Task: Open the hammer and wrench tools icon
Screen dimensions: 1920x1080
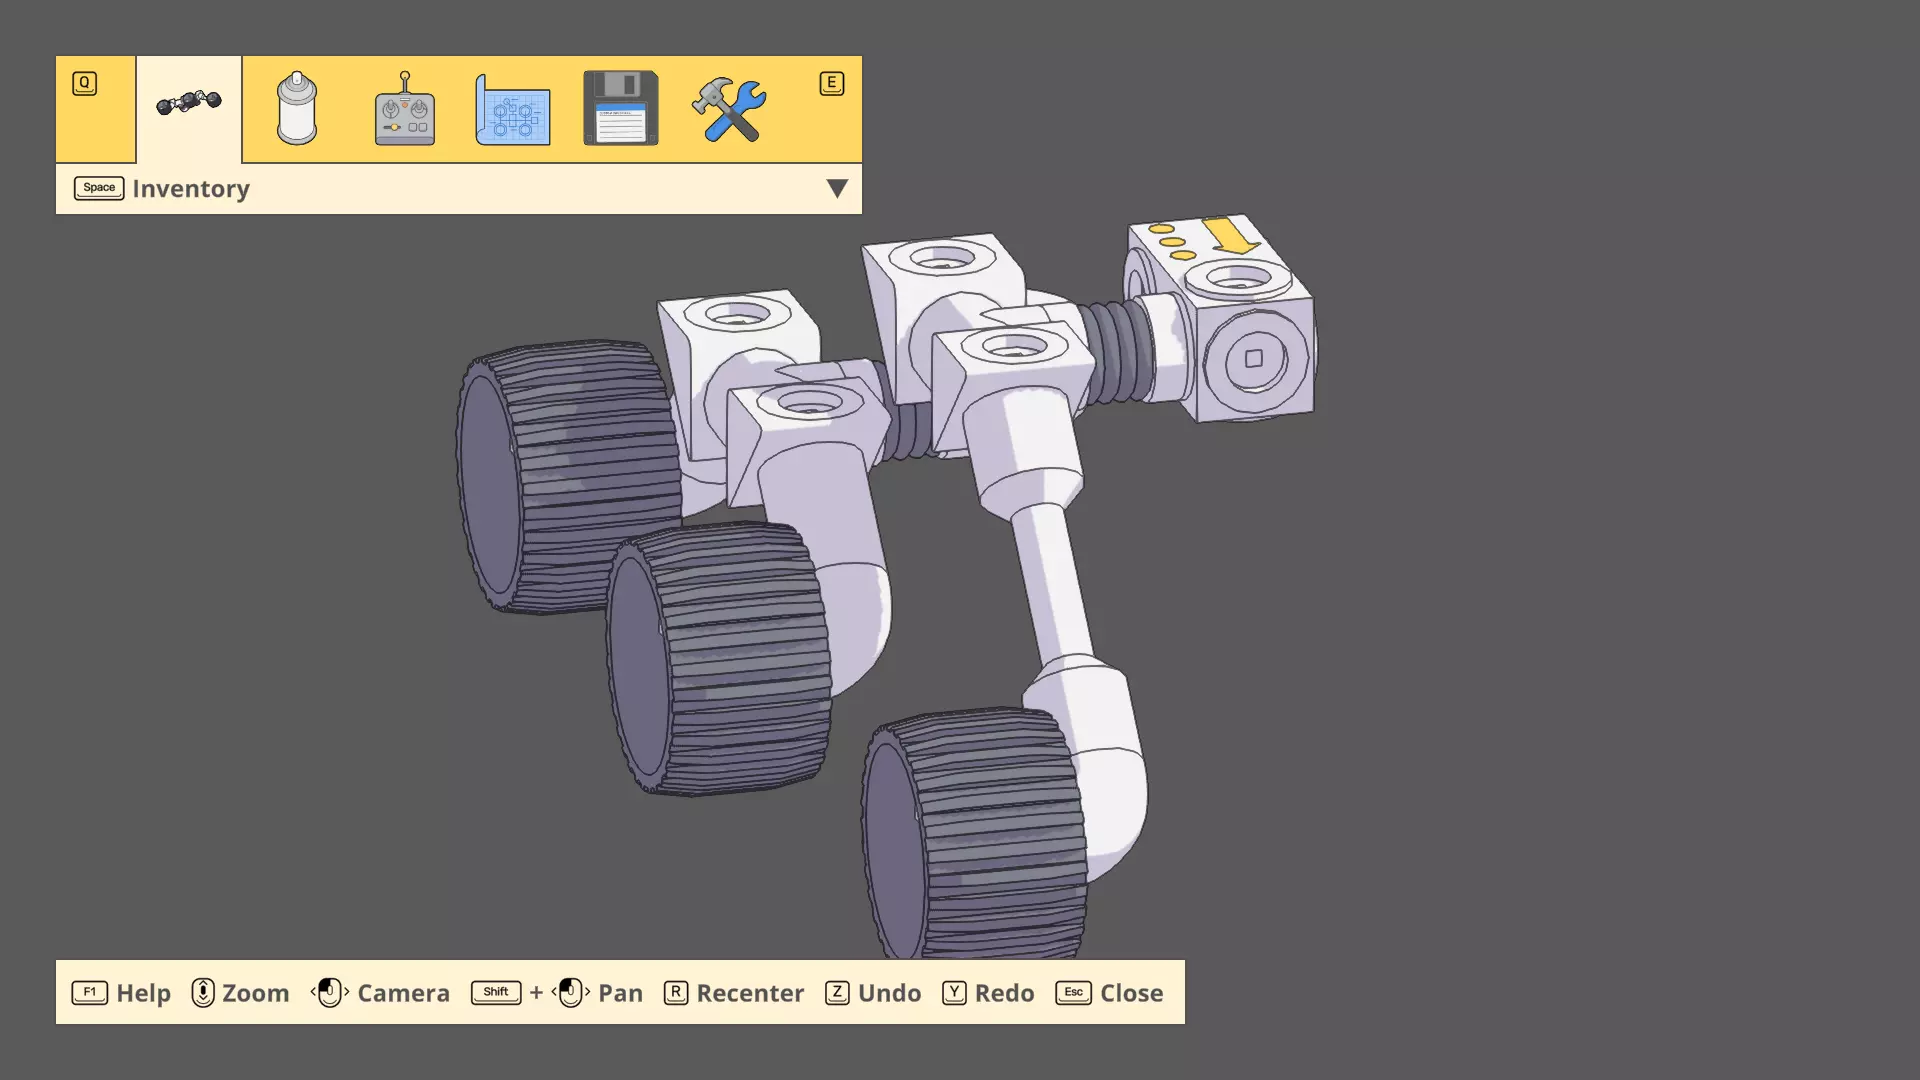Action: (729, 109)
